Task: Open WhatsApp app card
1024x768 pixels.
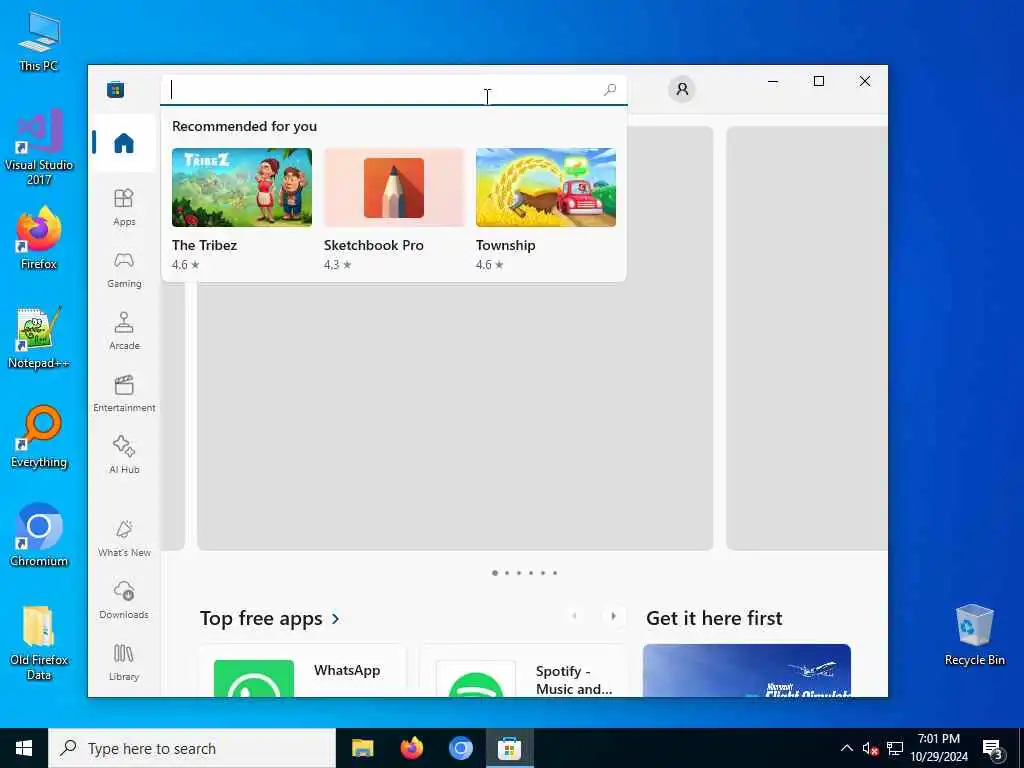Action: [x=303, y=671]
